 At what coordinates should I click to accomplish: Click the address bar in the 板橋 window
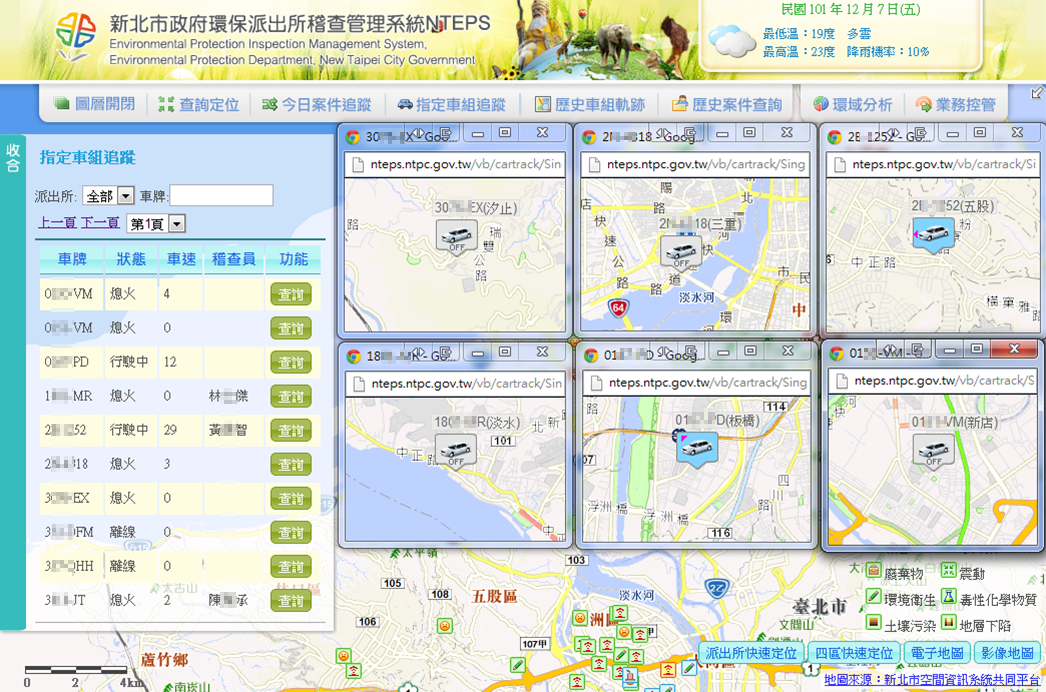coord(697,383)
